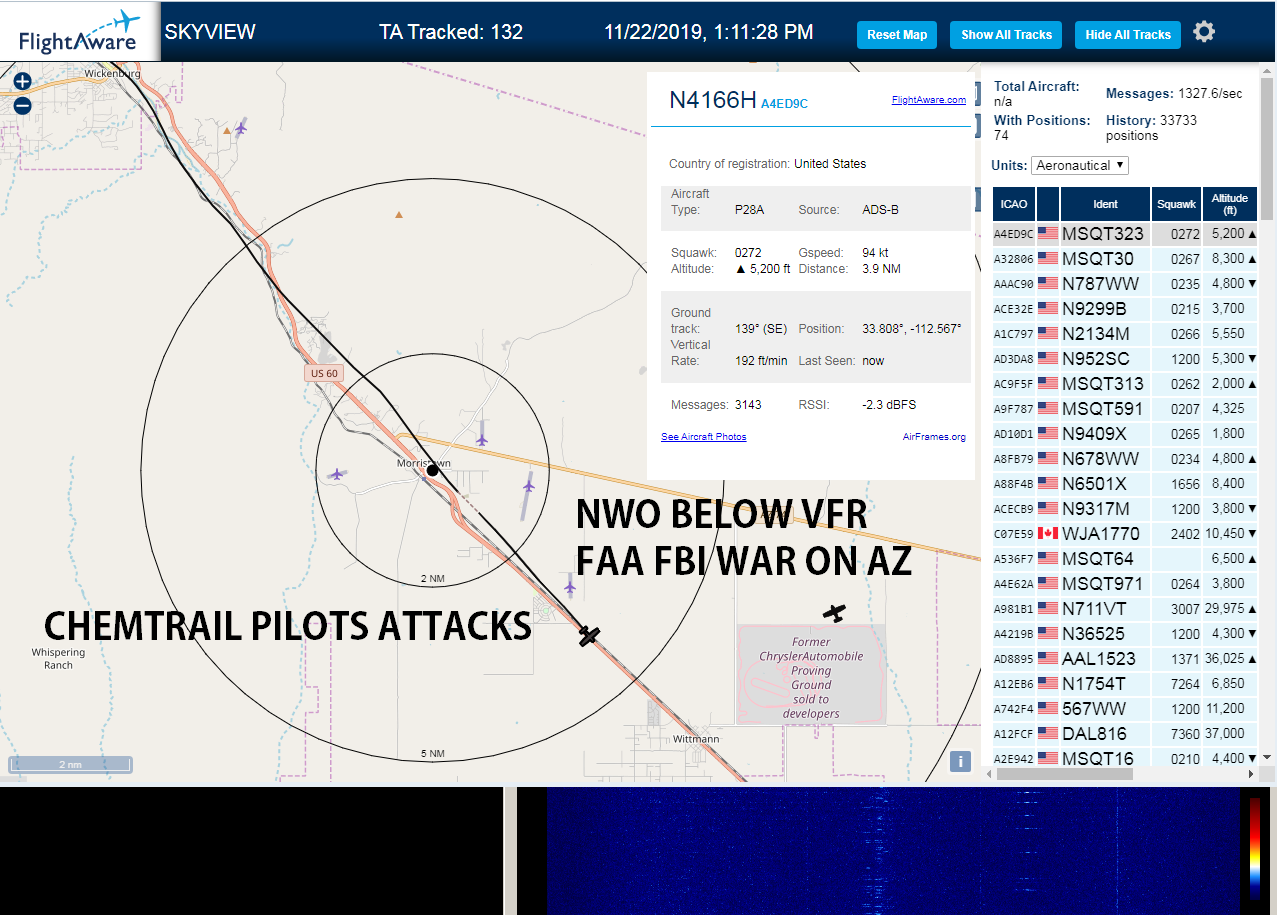Viewport: 1277px width, 915px height.
Task: Click the signal waterfall spectrum display
Action: pyautogui.click(x=892, y=851)
